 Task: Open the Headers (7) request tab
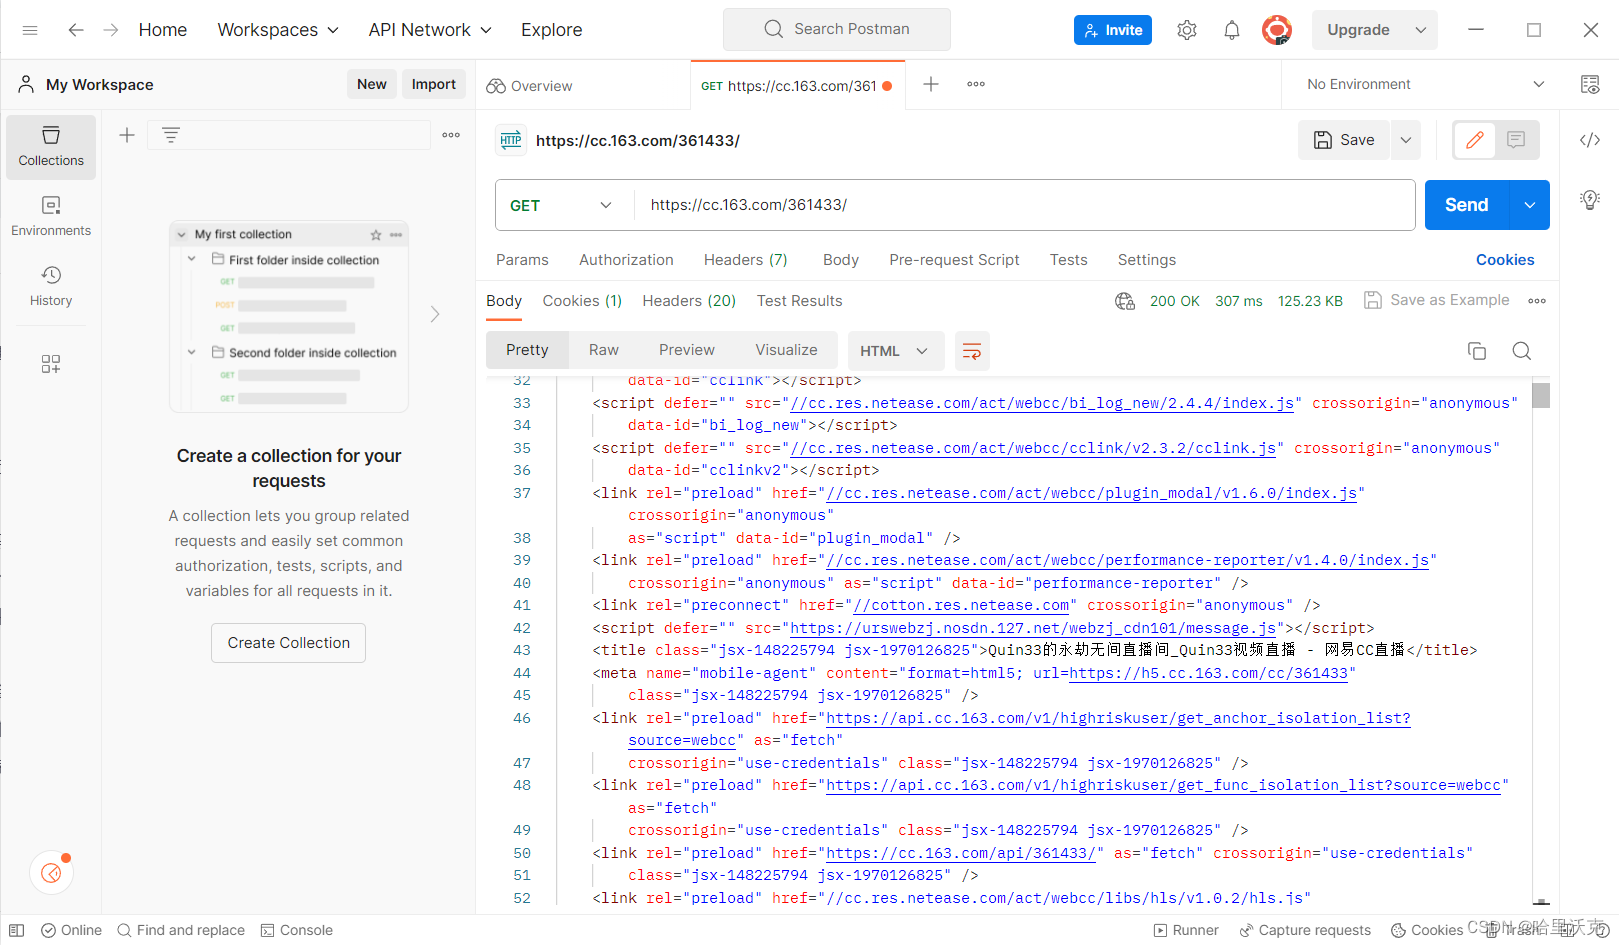coord(745,260)
